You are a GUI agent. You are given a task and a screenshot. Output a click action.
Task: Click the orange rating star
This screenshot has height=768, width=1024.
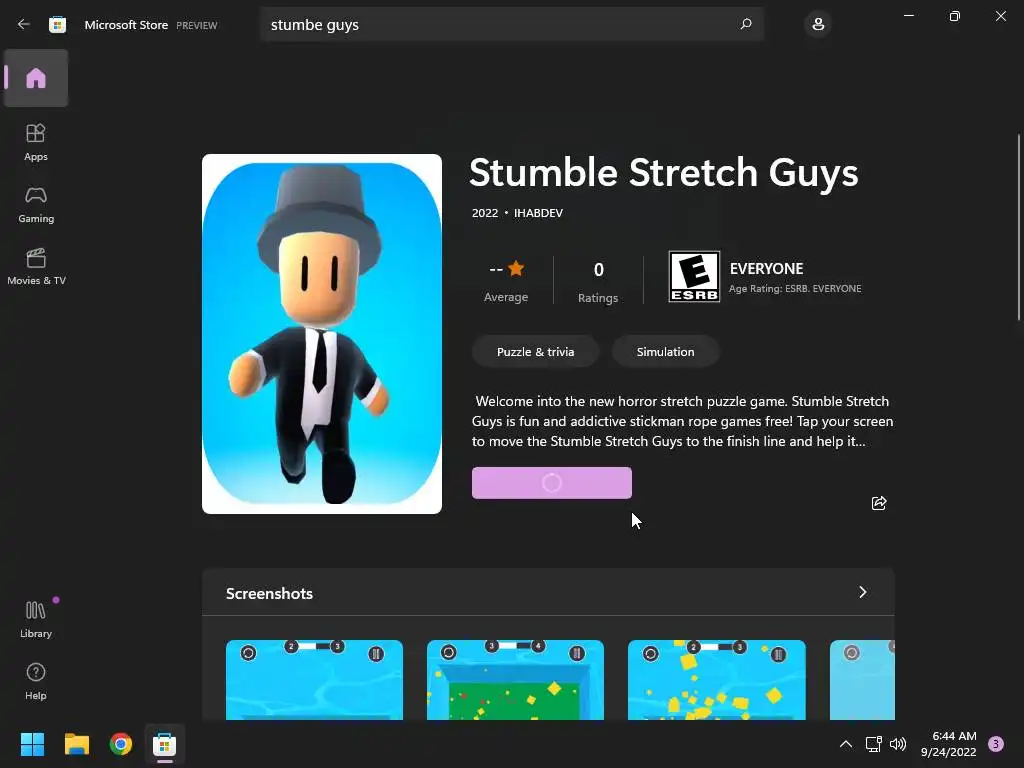pyautogui.click(x=516, y=268)
